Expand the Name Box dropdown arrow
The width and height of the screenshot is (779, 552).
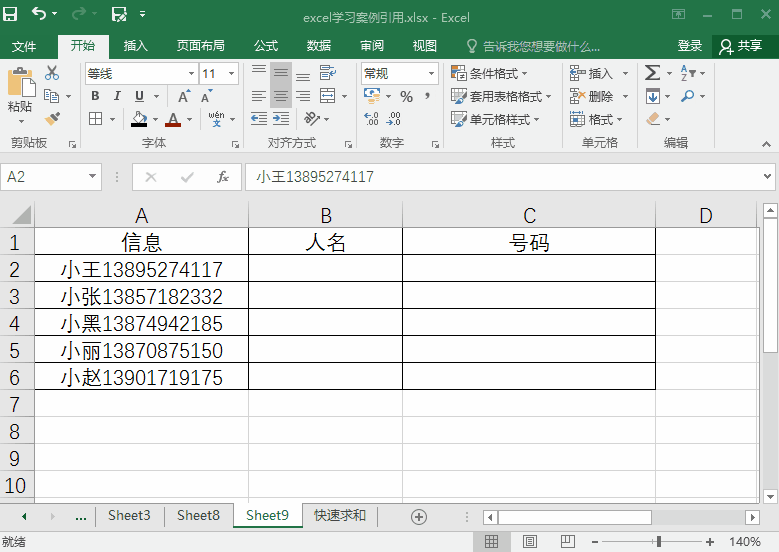[92, 176]
